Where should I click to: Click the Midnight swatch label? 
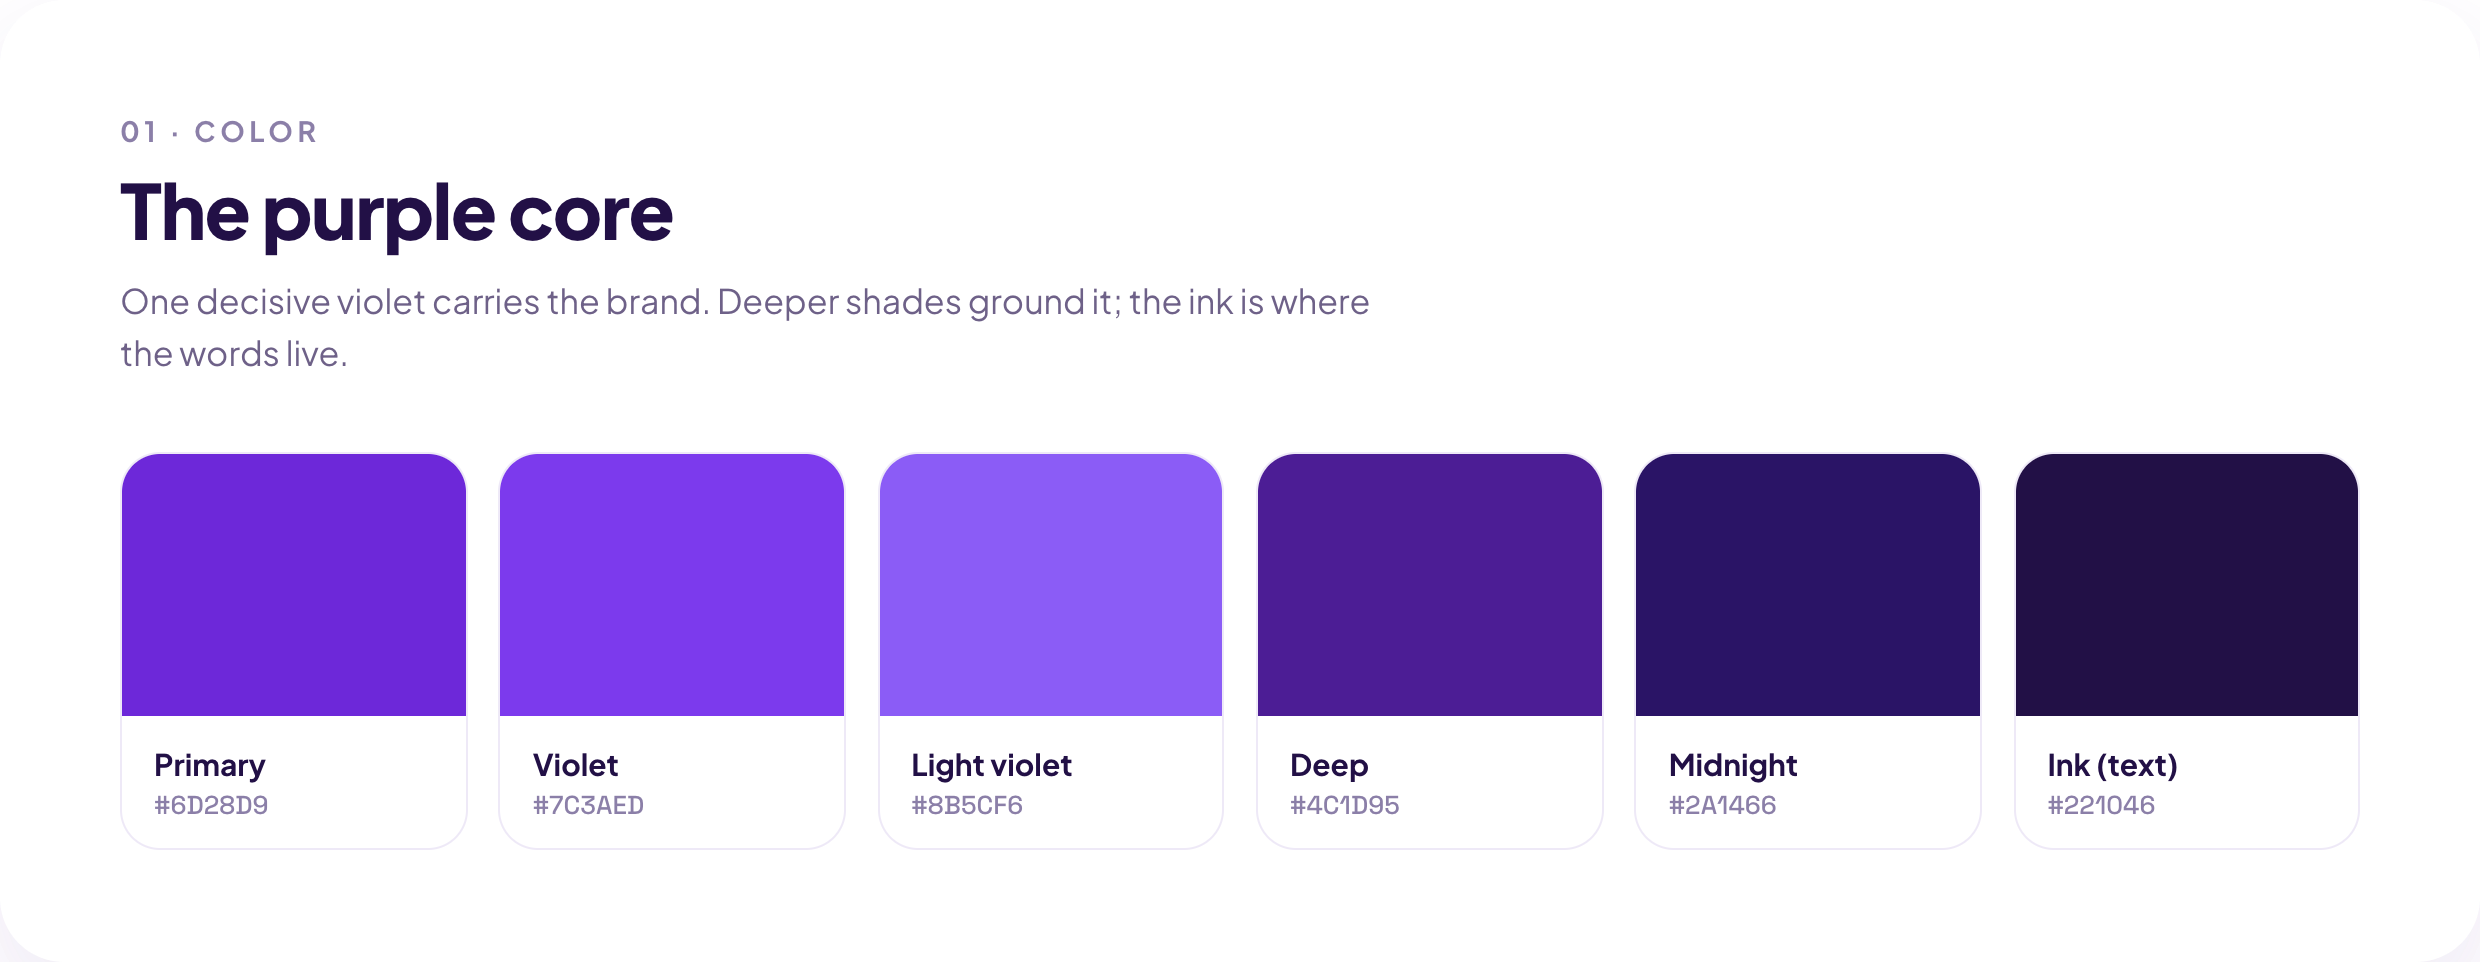pos(1733,766)
